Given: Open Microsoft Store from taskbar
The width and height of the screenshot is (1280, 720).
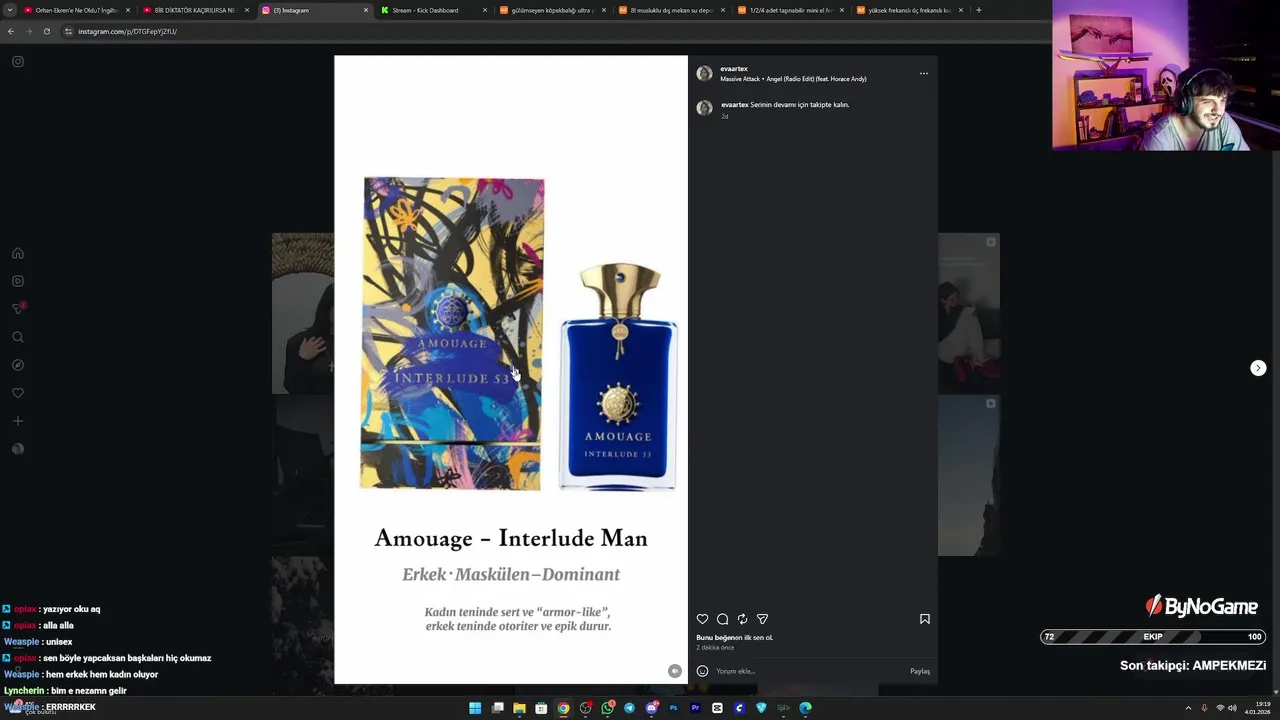Looking at the screenshot, I should coord(541,708).
